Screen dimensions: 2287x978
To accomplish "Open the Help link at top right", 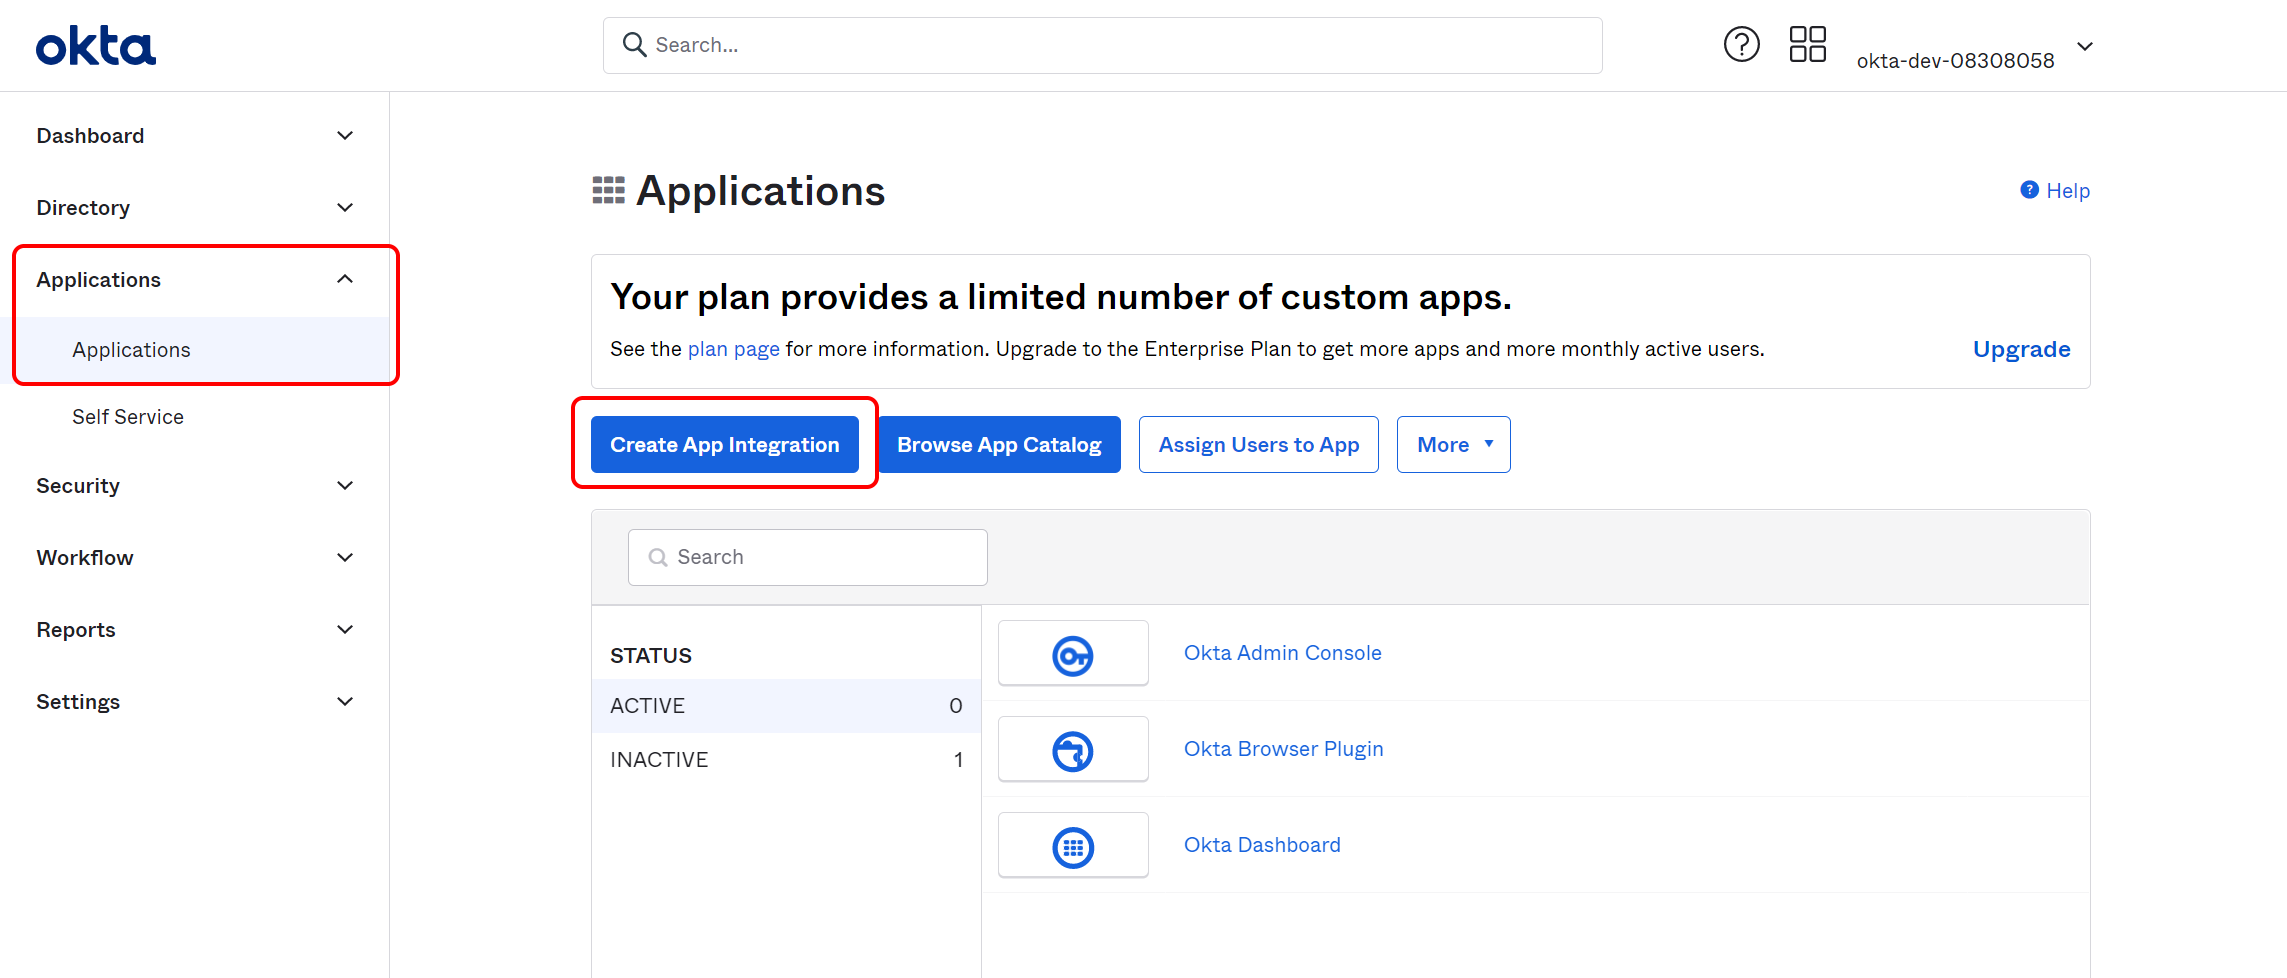I will click(2067, 190).
